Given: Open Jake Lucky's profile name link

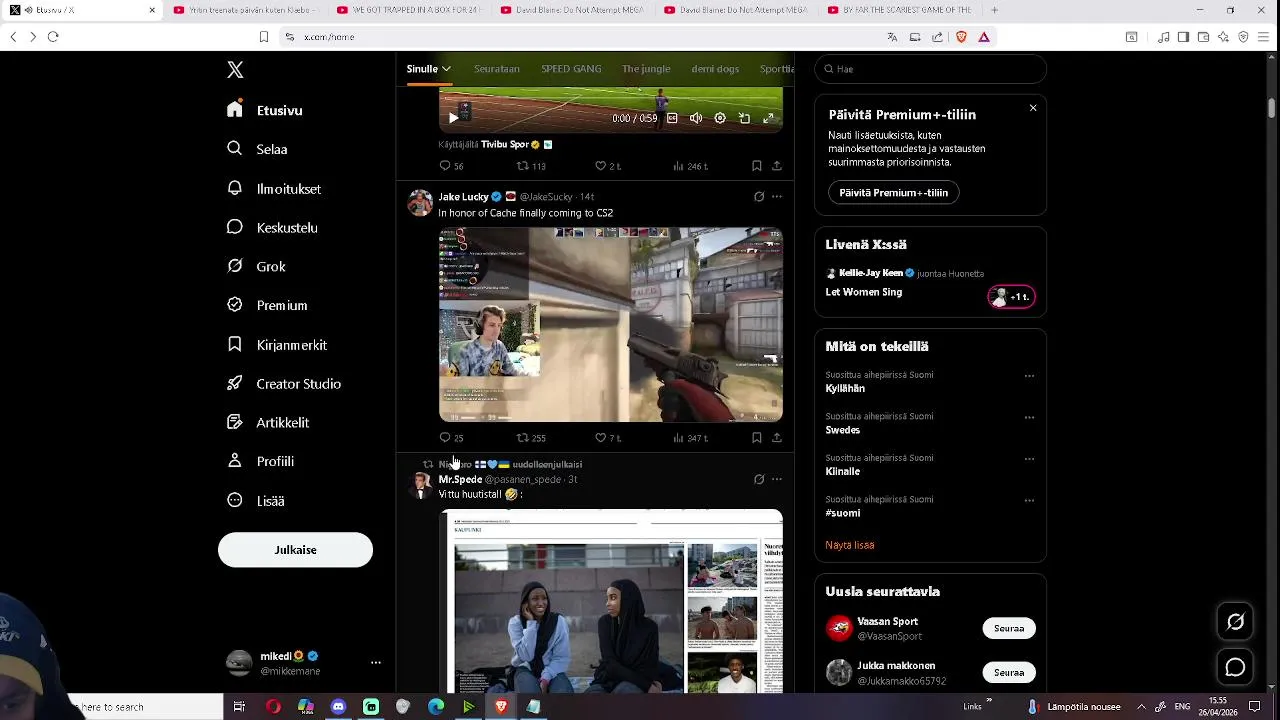Looking at the screenshot, I should click(463, 197).
